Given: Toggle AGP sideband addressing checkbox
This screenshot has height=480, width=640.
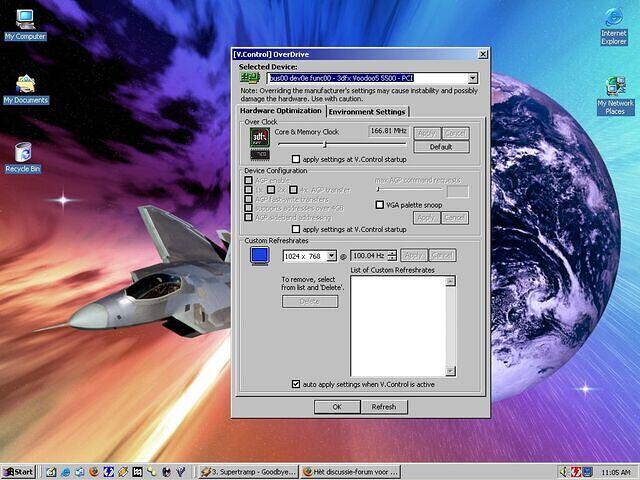Looking at the screenshot, I should [248, 218].
